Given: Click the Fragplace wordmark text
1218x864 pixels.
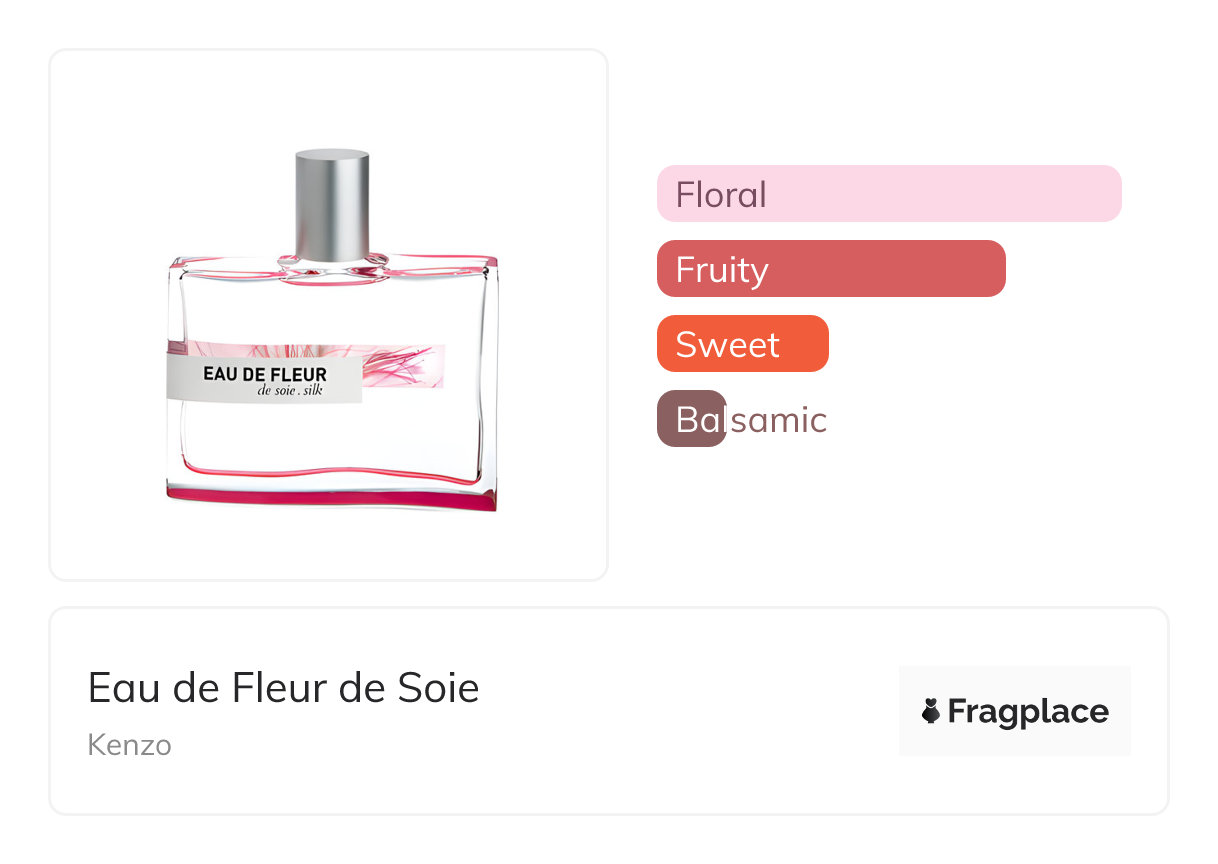Looking at the screenshot, I should pyautogui.click(x=1028, y=712).
